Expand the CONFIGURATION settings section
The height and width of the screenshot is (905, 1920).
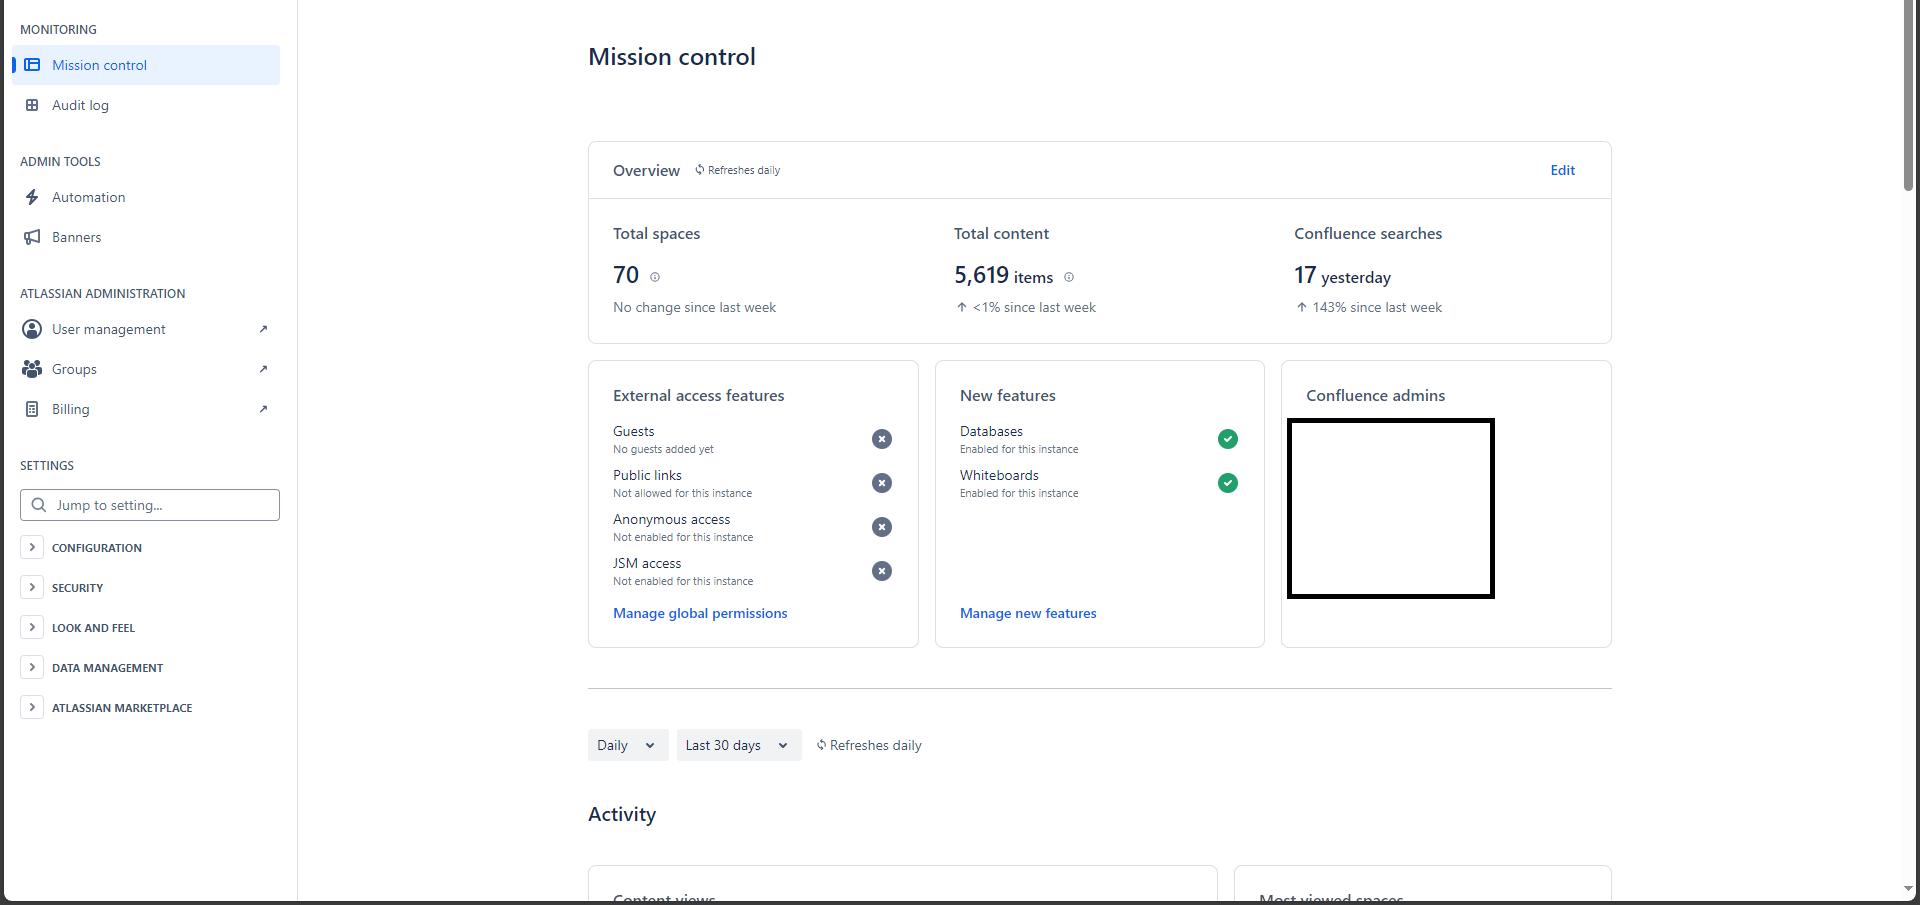click(x=32, y=547)
